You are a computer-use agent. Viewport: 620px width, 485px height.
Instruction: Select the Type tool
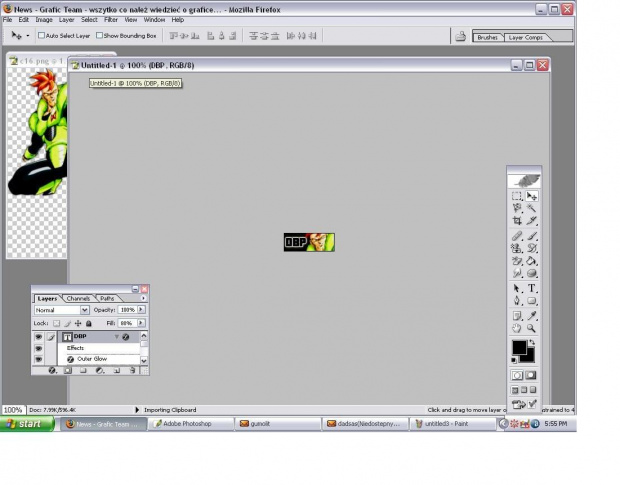coord(532,289)
